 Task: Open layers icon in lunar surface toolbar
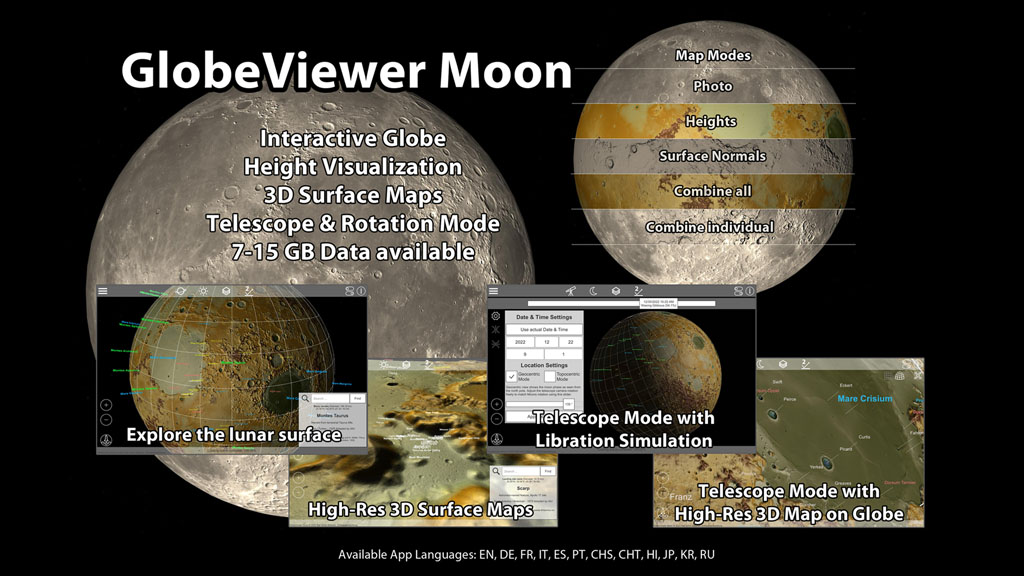[x=349, y=291]
